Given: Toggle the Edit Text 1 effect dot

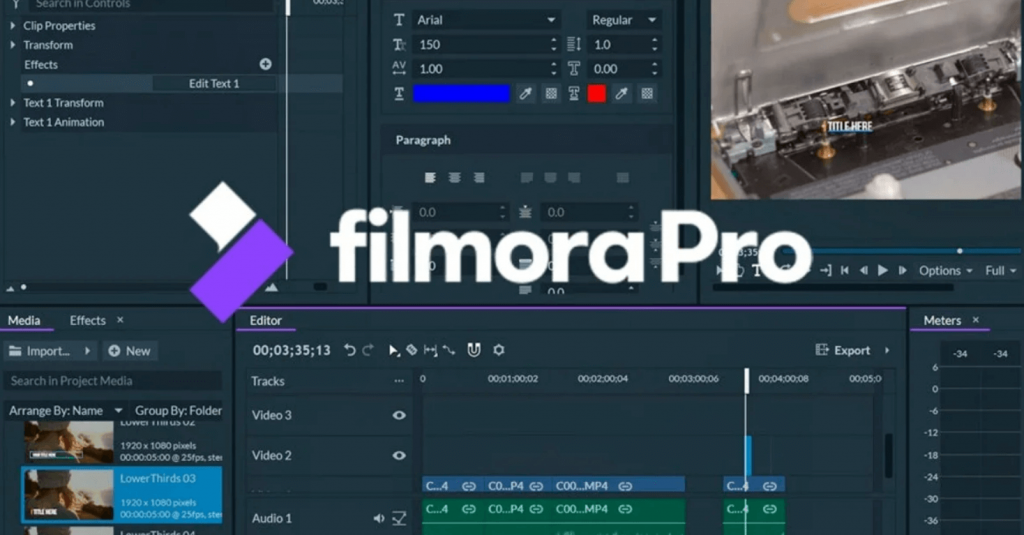Looking at the screenshot, I should coord(30,84).
